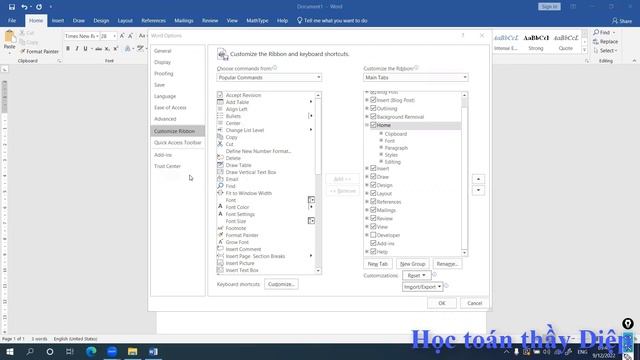Screen dimensions: 640x360
Task: Uncheck the Design tab checkbox
Action: click(x=373, y=185)
